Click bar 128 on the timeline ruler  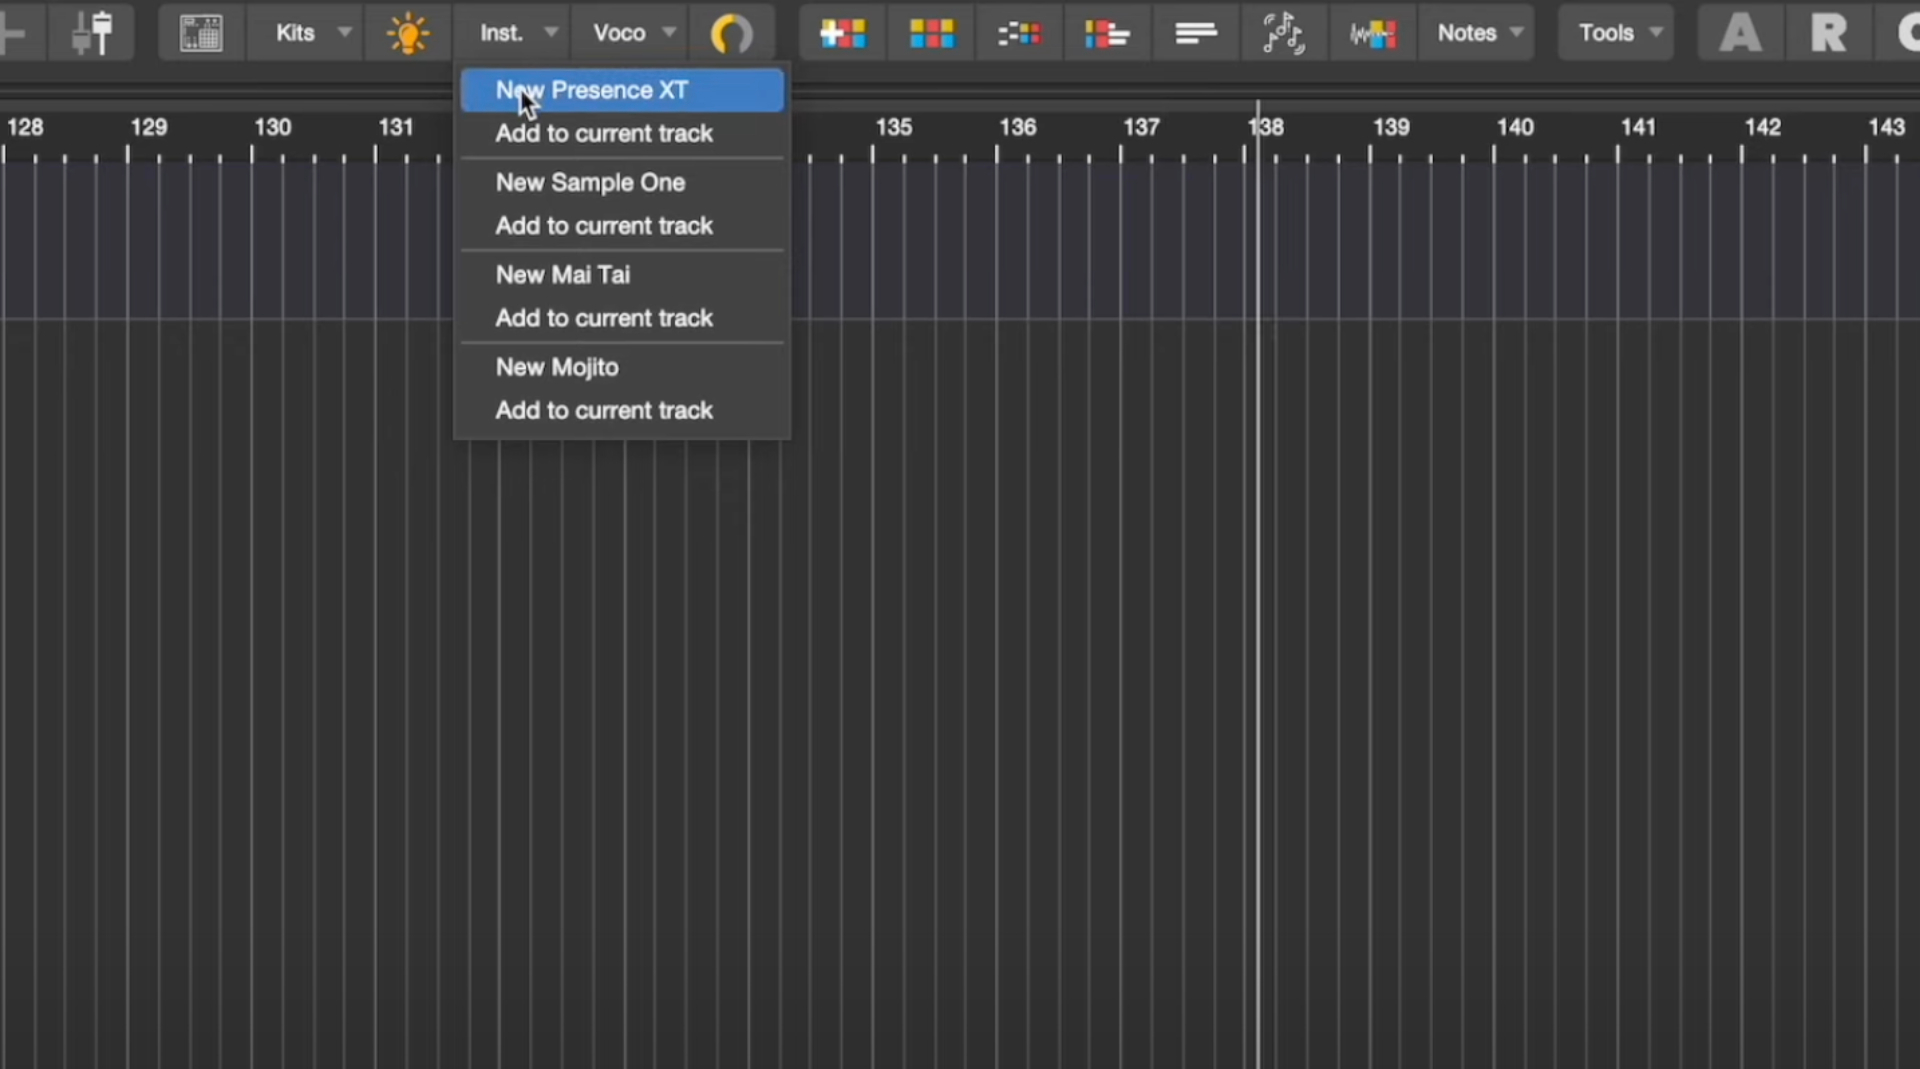25,127
